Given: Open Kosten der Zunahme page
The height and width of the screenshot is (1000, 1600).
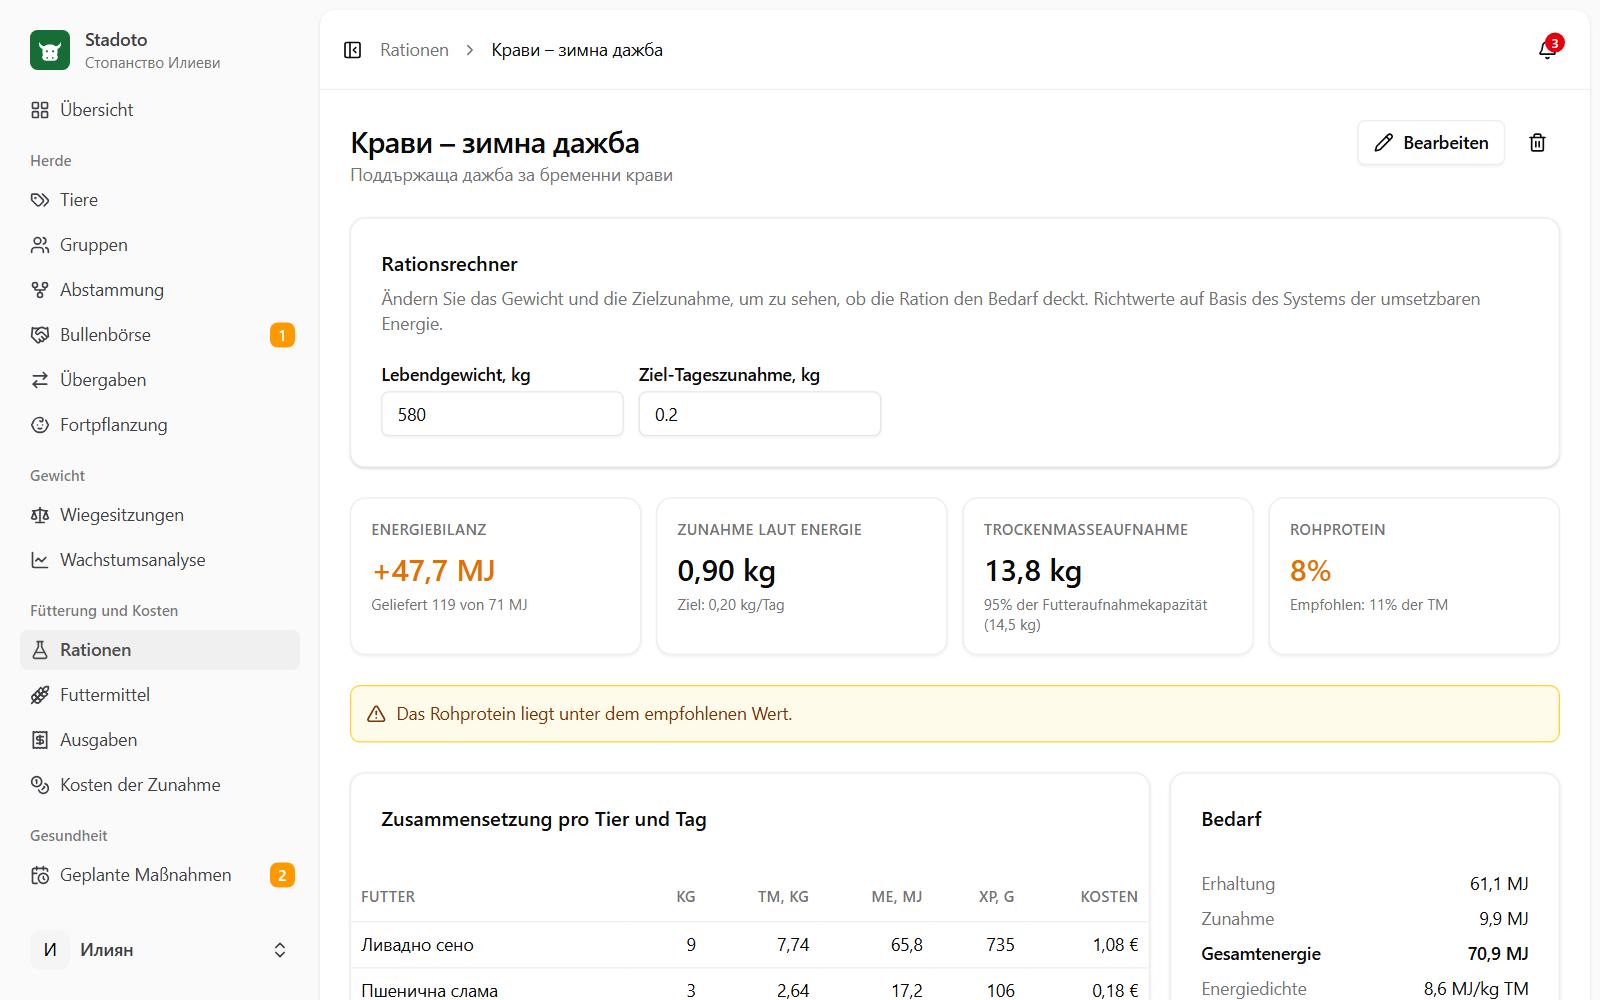Looking at the screenshot, I should pos(160,785).
